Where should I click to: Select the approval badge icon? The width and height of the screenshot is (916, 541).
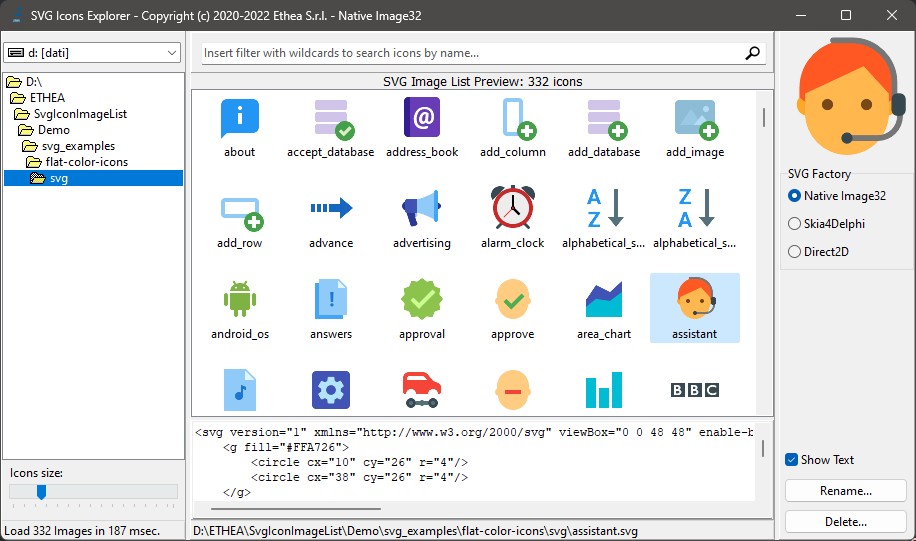coord(422,299)
